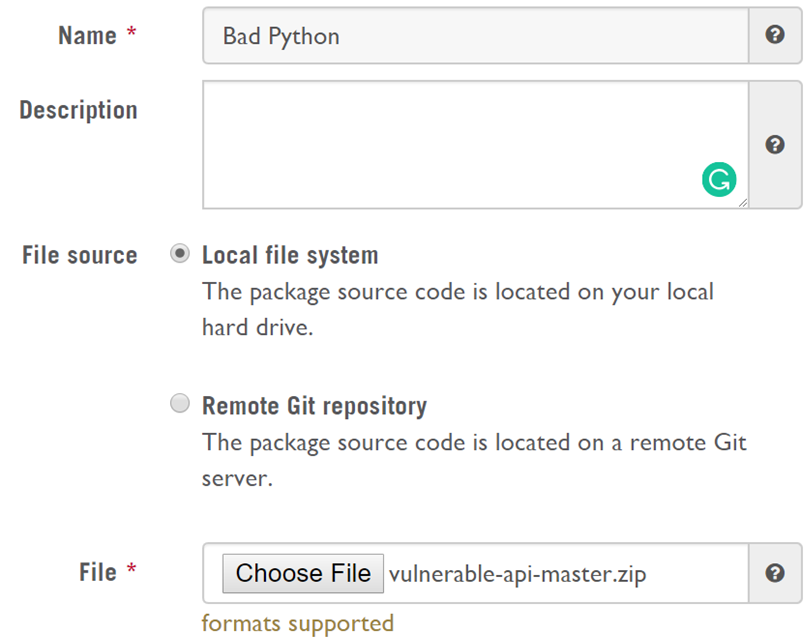Click the green Grammarly icon in Description
810x641 pixels.
(x=719, y=180)
